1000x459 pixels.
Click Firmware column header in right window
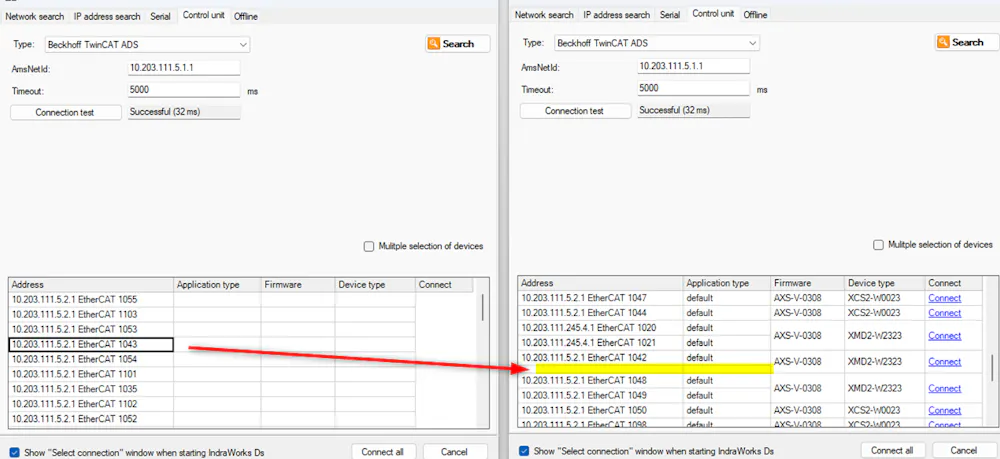(x=808, y=283)
